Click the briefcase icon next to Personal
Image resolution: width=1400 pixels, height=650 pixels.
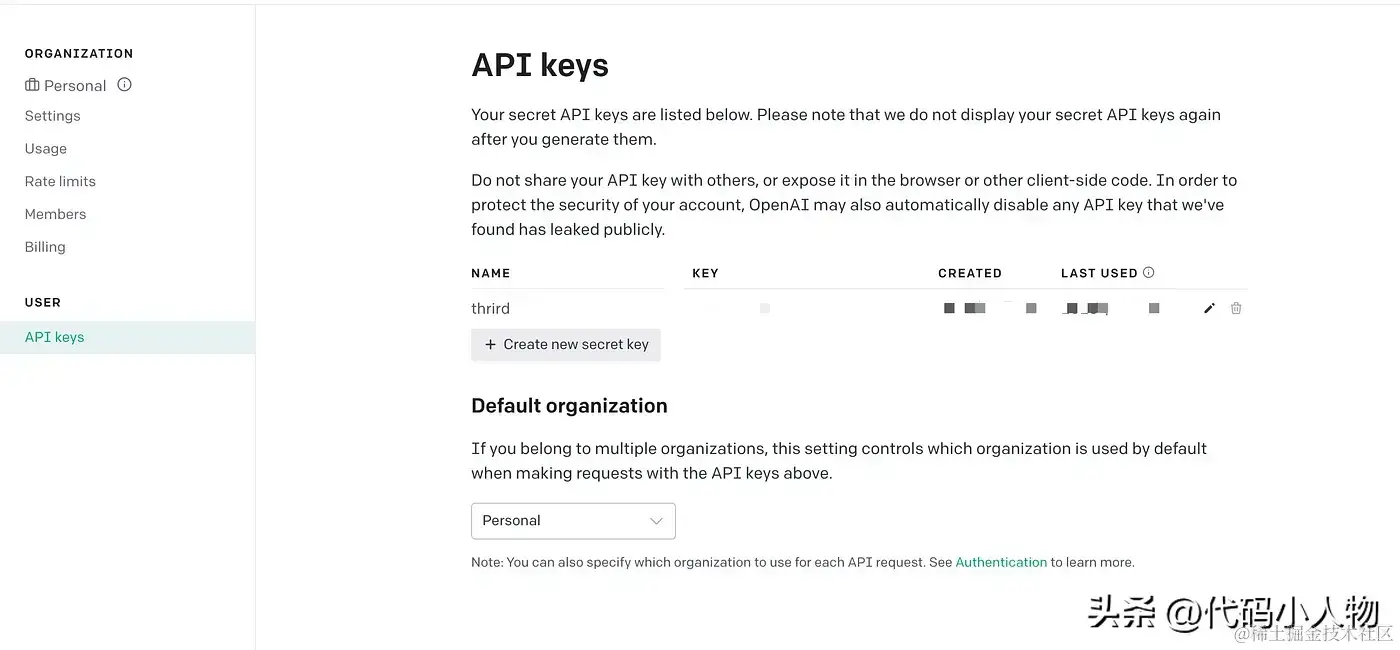click(32, 85)
